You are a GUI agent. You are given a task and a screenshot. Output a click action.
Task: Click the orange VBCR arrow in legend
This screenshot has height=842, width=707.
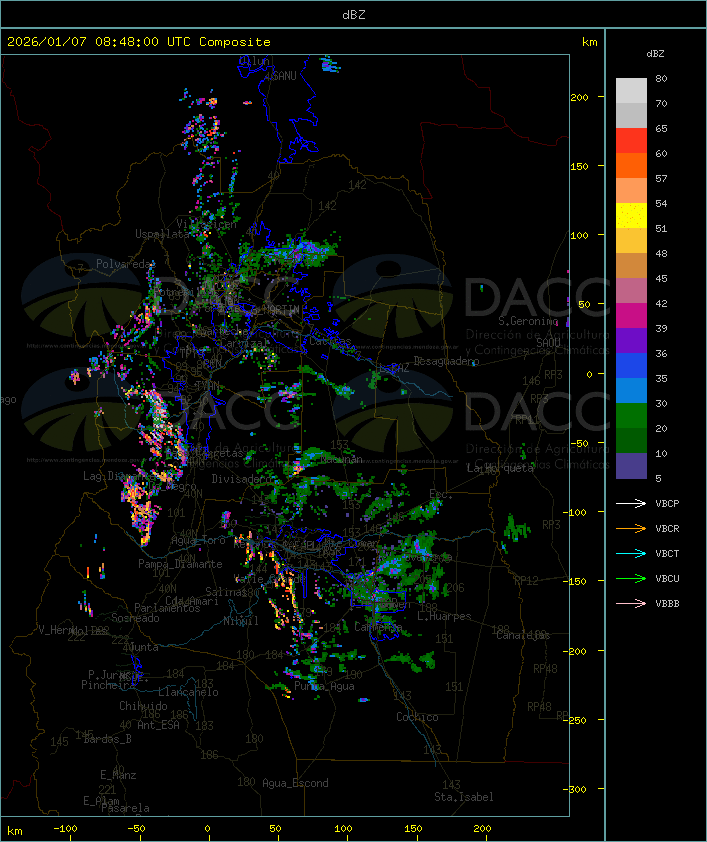(x=632, y=529)
